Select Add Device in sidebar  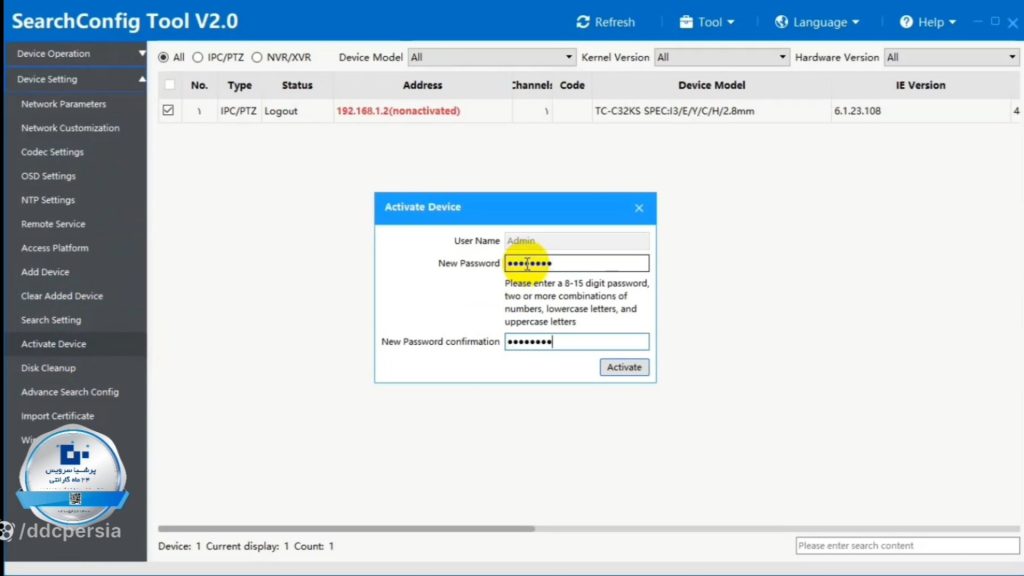45,272
